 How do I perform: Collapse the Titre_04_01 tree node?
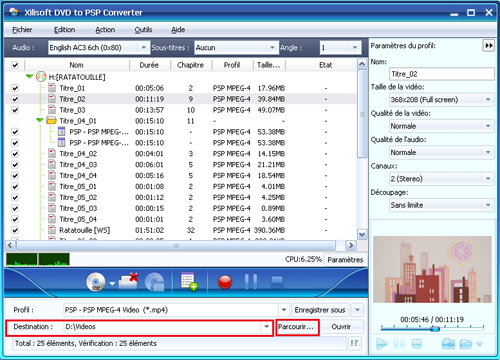coord(40,120)
